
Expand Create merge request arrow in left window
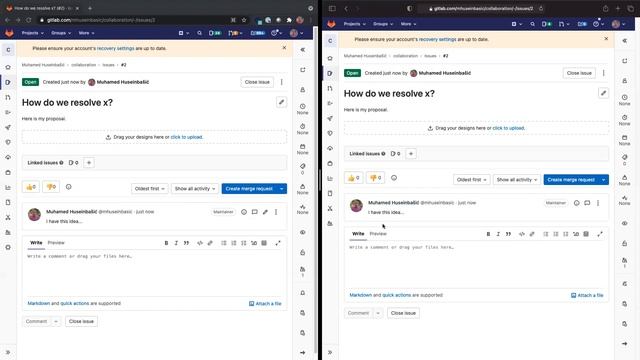(x=282, y=189)
